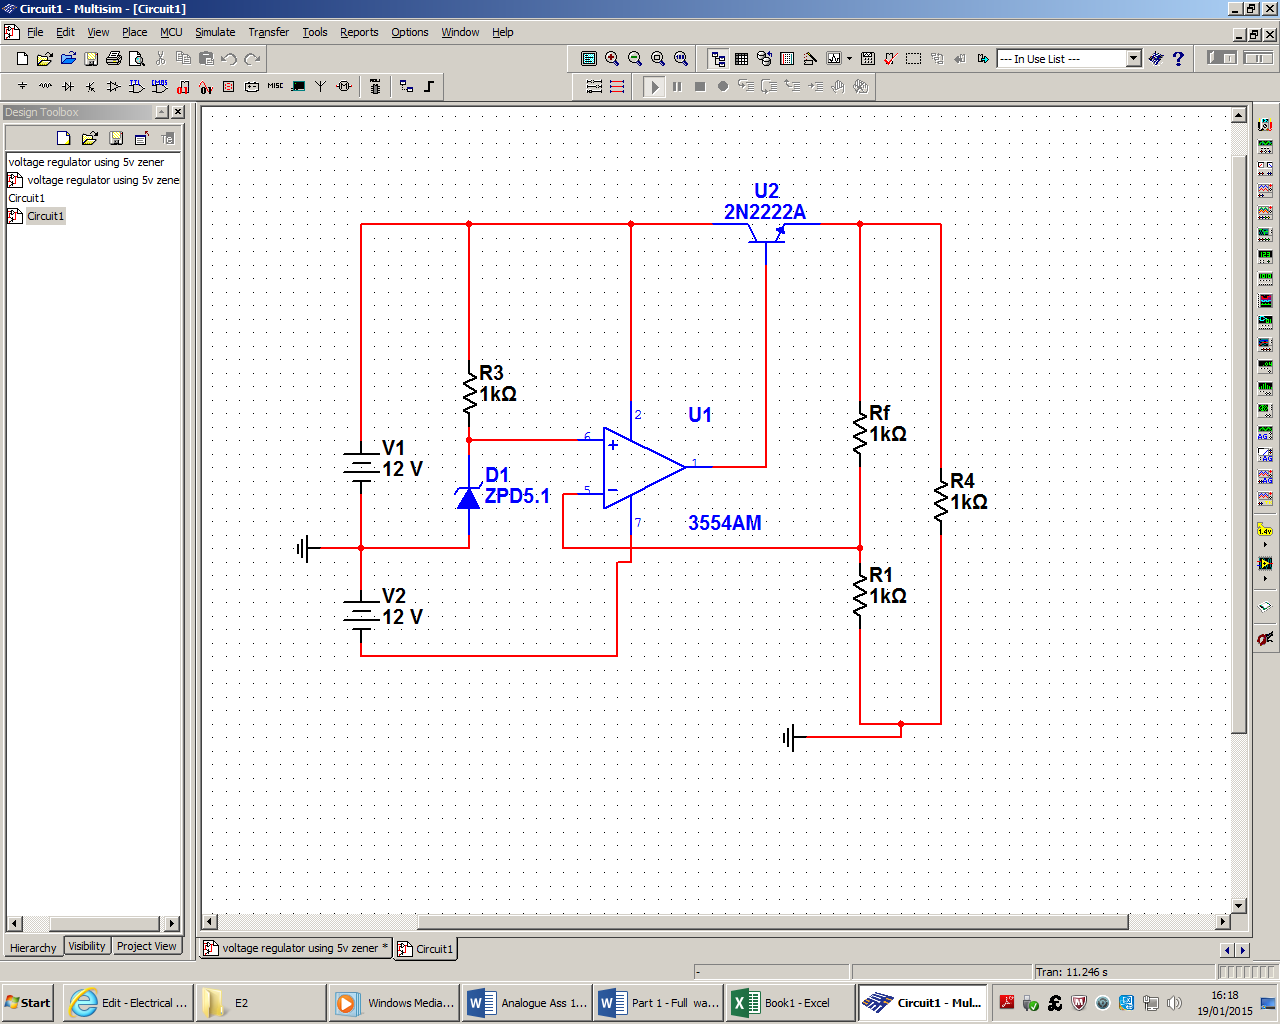Image resolution: width=1280 pixels, height=1024 pixels.
Task: Open the Transfer menu
Action: point(269,32)
